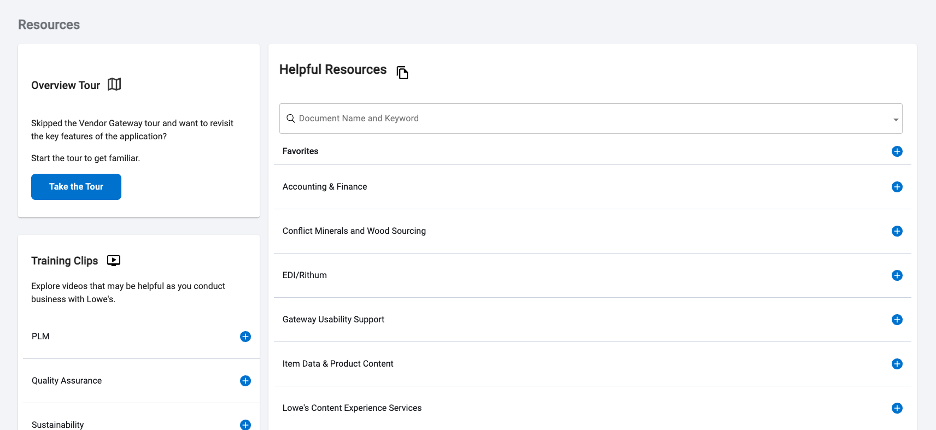Select the EDI/Rithum label

[x=304, y=275]
